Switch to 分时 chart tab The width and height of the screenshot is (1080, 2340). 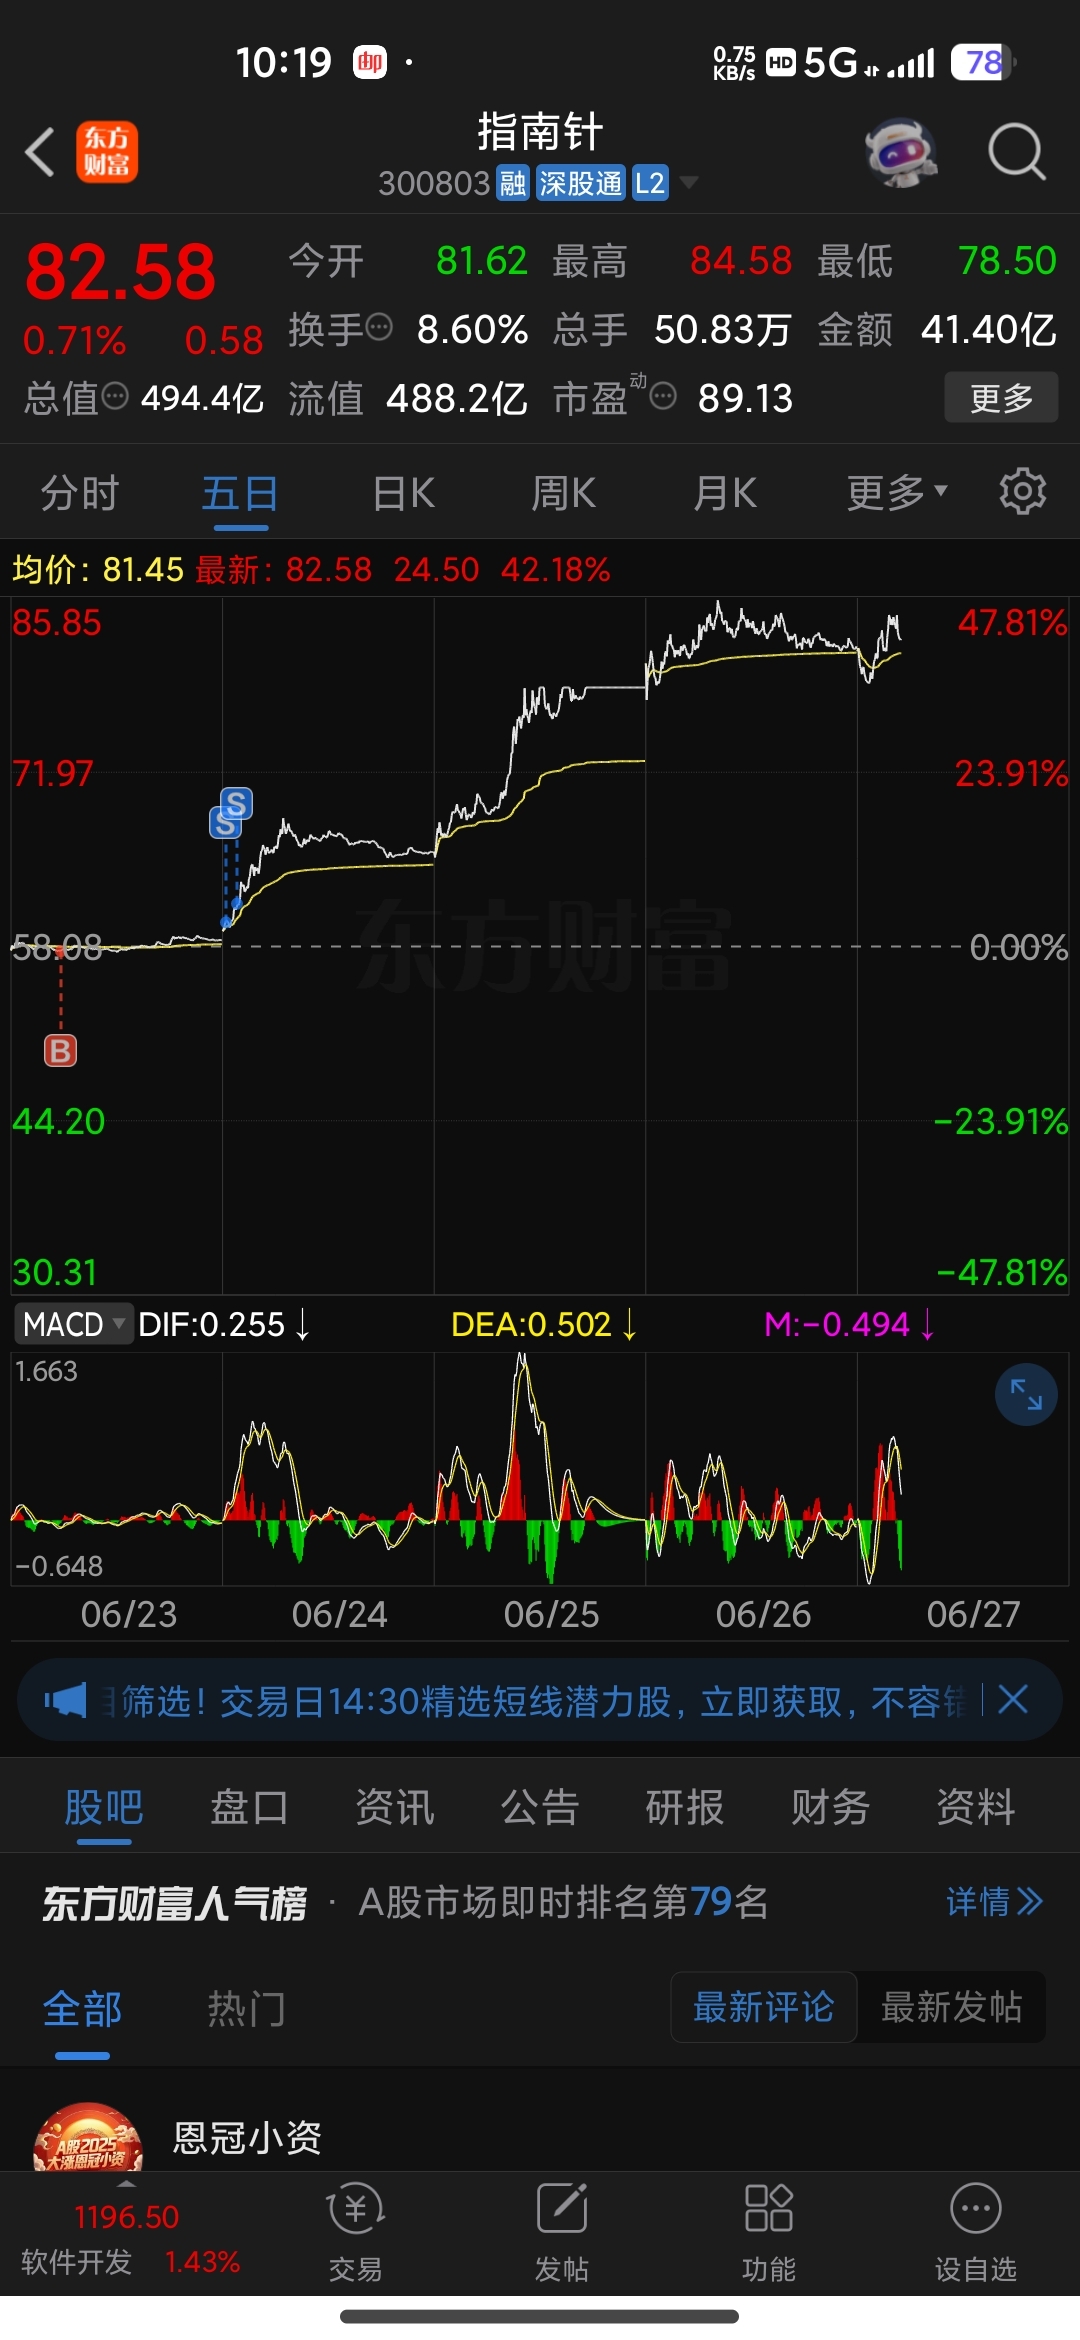[x=80, y=493]
